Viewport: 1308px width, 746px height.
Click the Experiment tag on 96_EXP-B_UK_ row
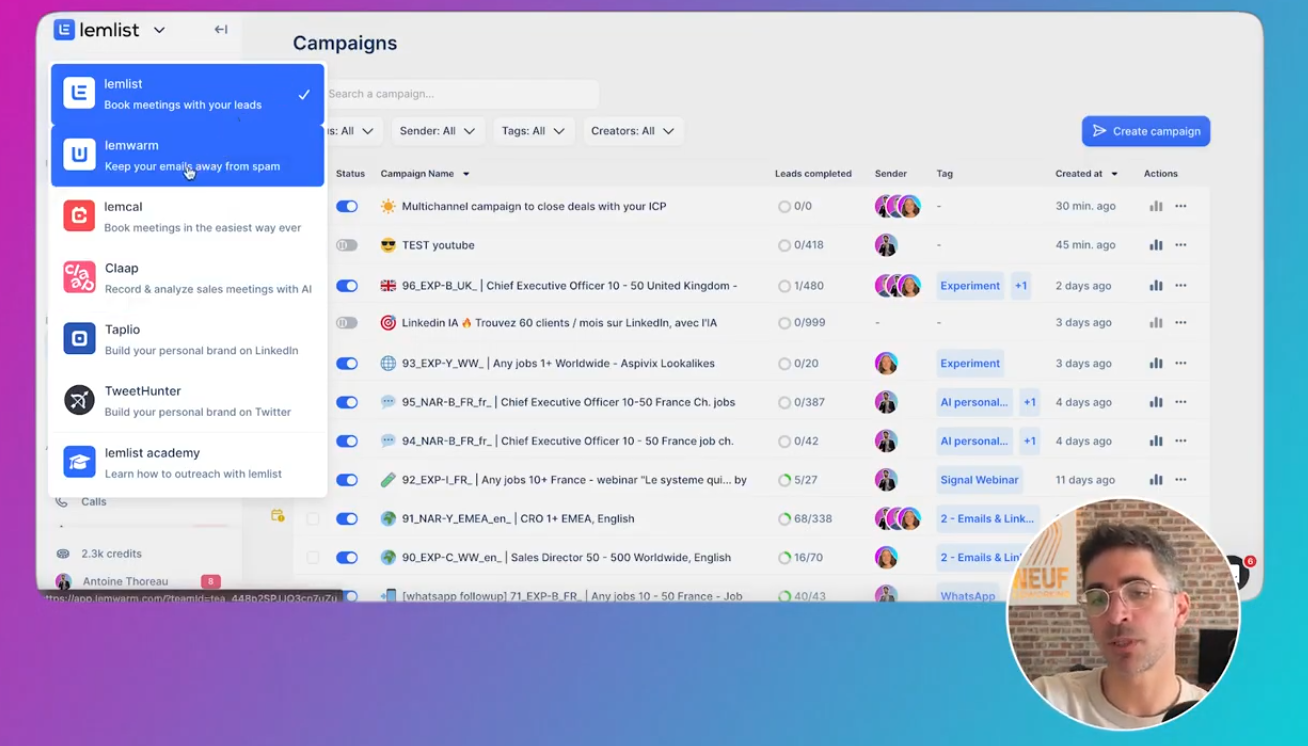pyautogui.click(x=970, y=285)
